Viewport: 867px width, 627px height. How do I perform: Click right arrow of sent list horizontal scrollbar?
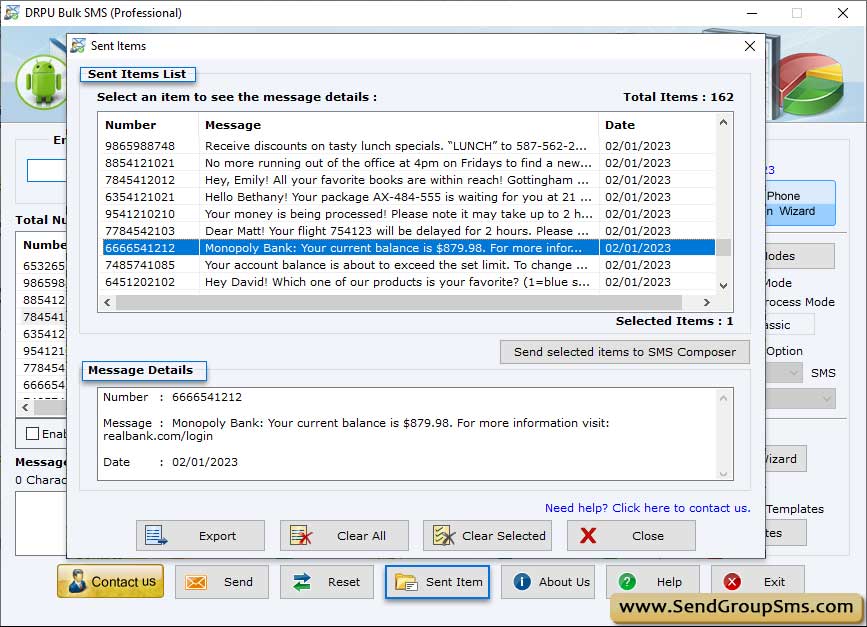[707, 302]
